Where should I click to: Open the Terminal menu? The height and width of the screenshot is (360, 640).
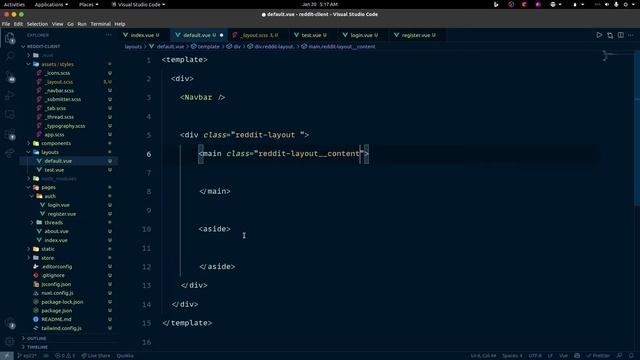point(100,24)
